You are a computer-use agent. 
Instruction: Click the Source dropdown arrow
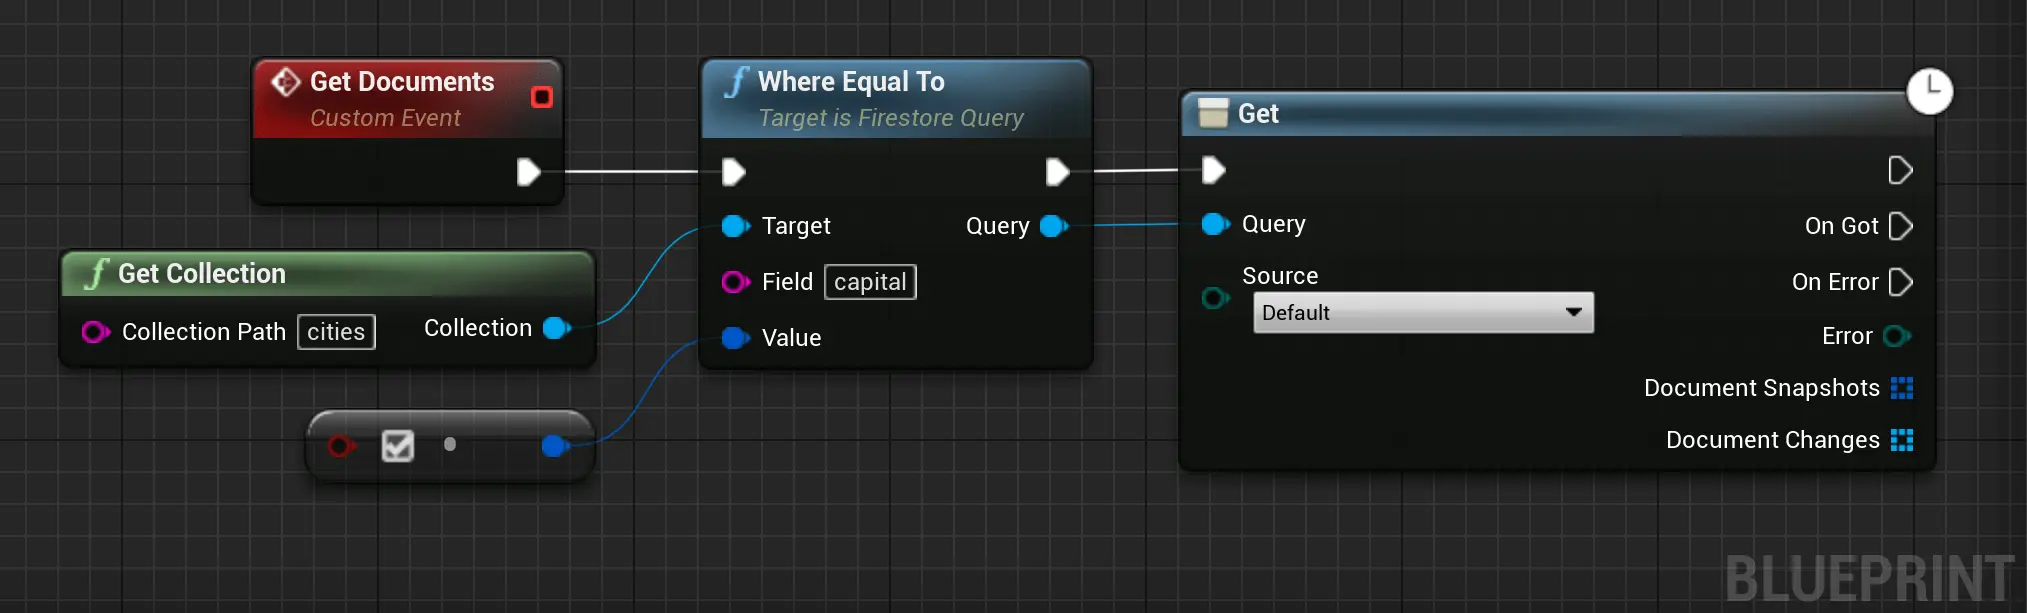point(1573,313)
